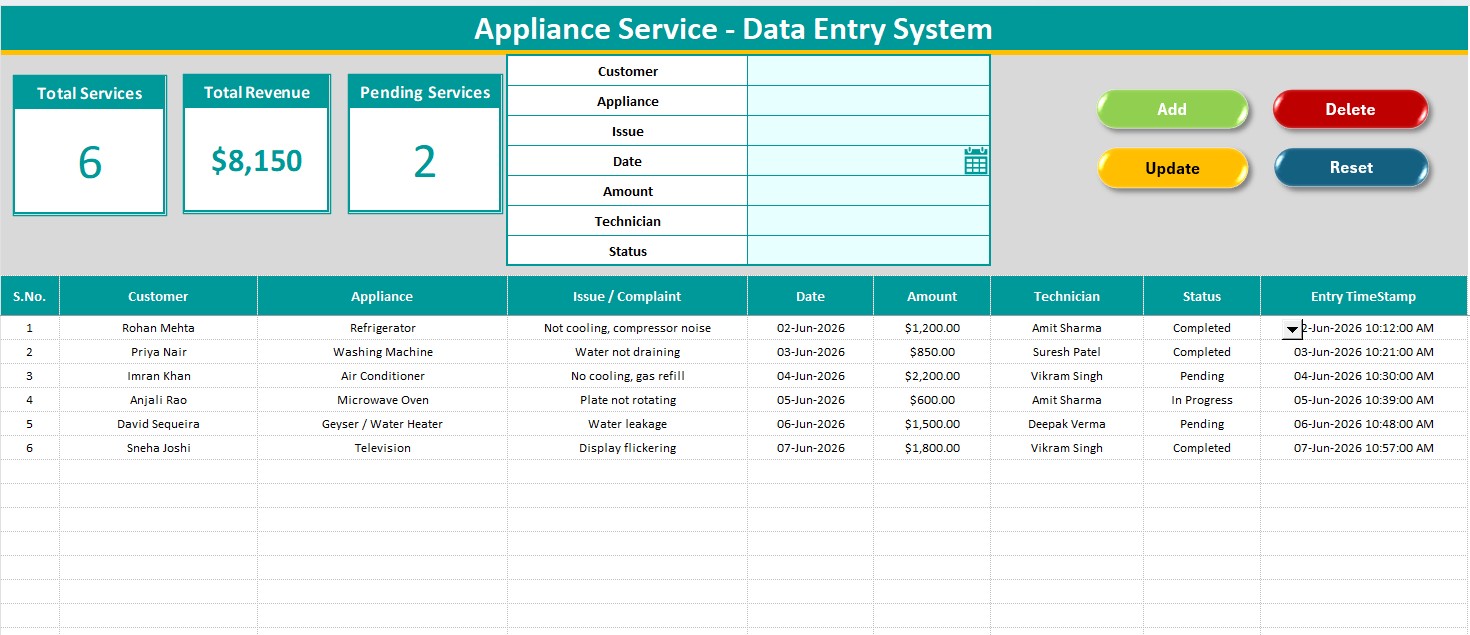Viewport: 1470px width, 635px height.
Task: Select 'Water not draining' issue cell
Action: pyautogui.click(x=627, y=352)
